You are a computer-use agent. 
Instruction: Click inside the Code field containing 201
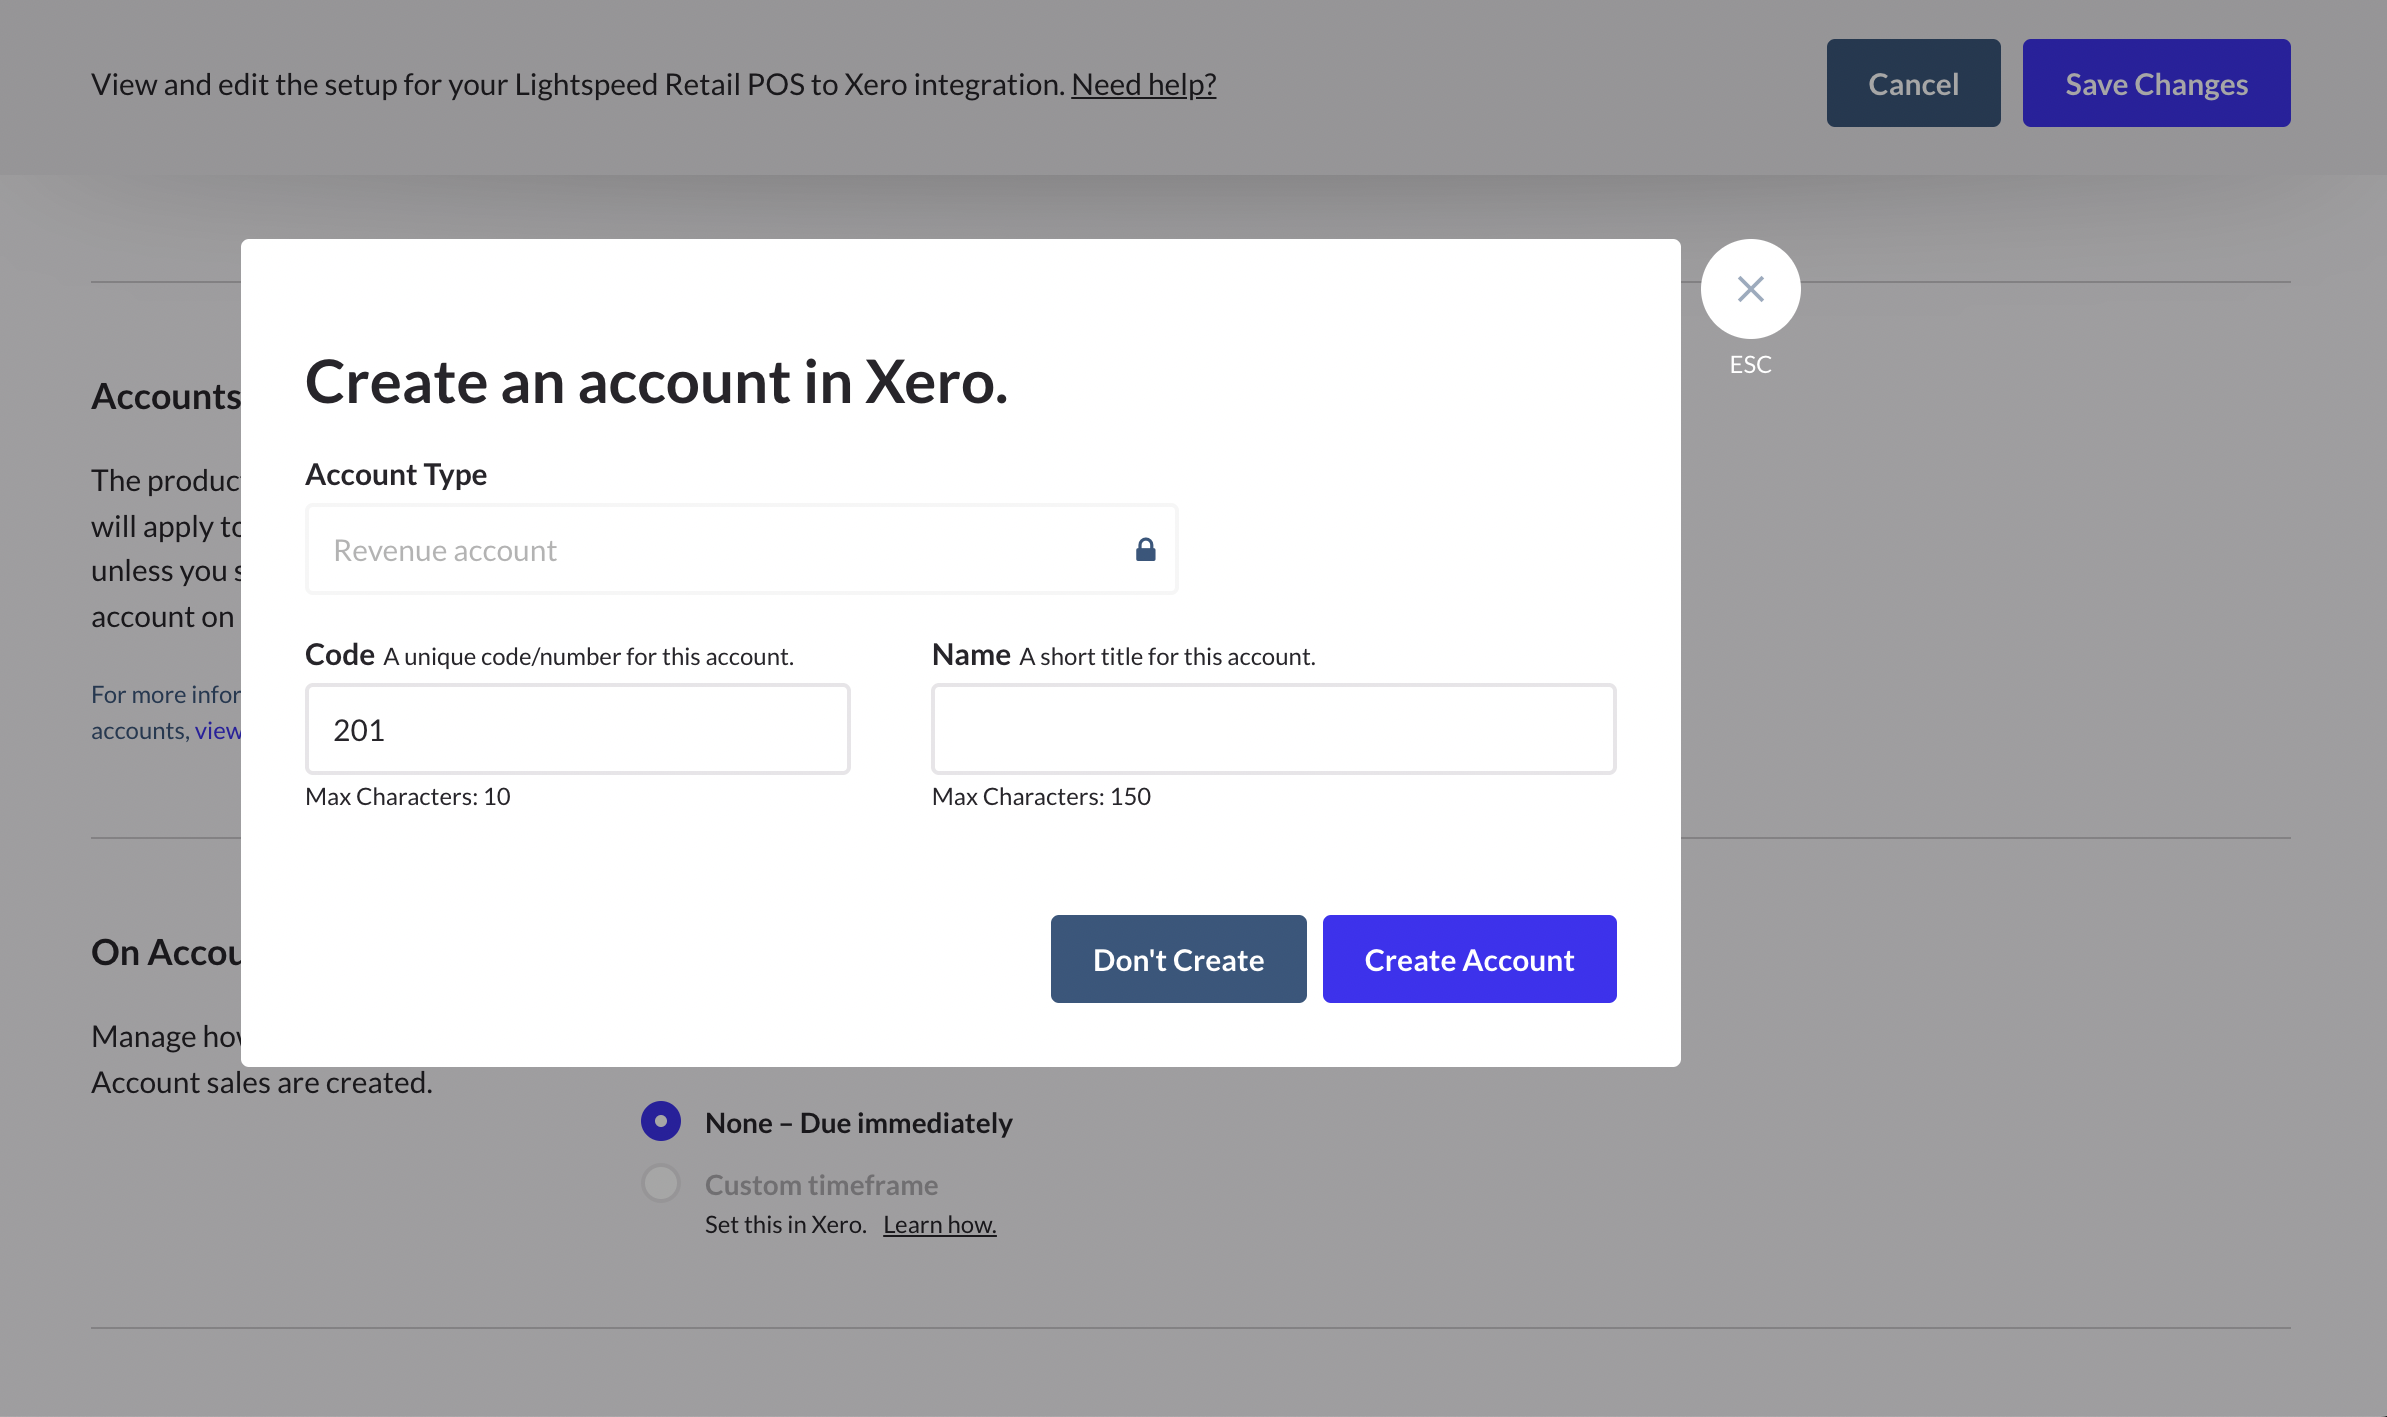[576, 729]
